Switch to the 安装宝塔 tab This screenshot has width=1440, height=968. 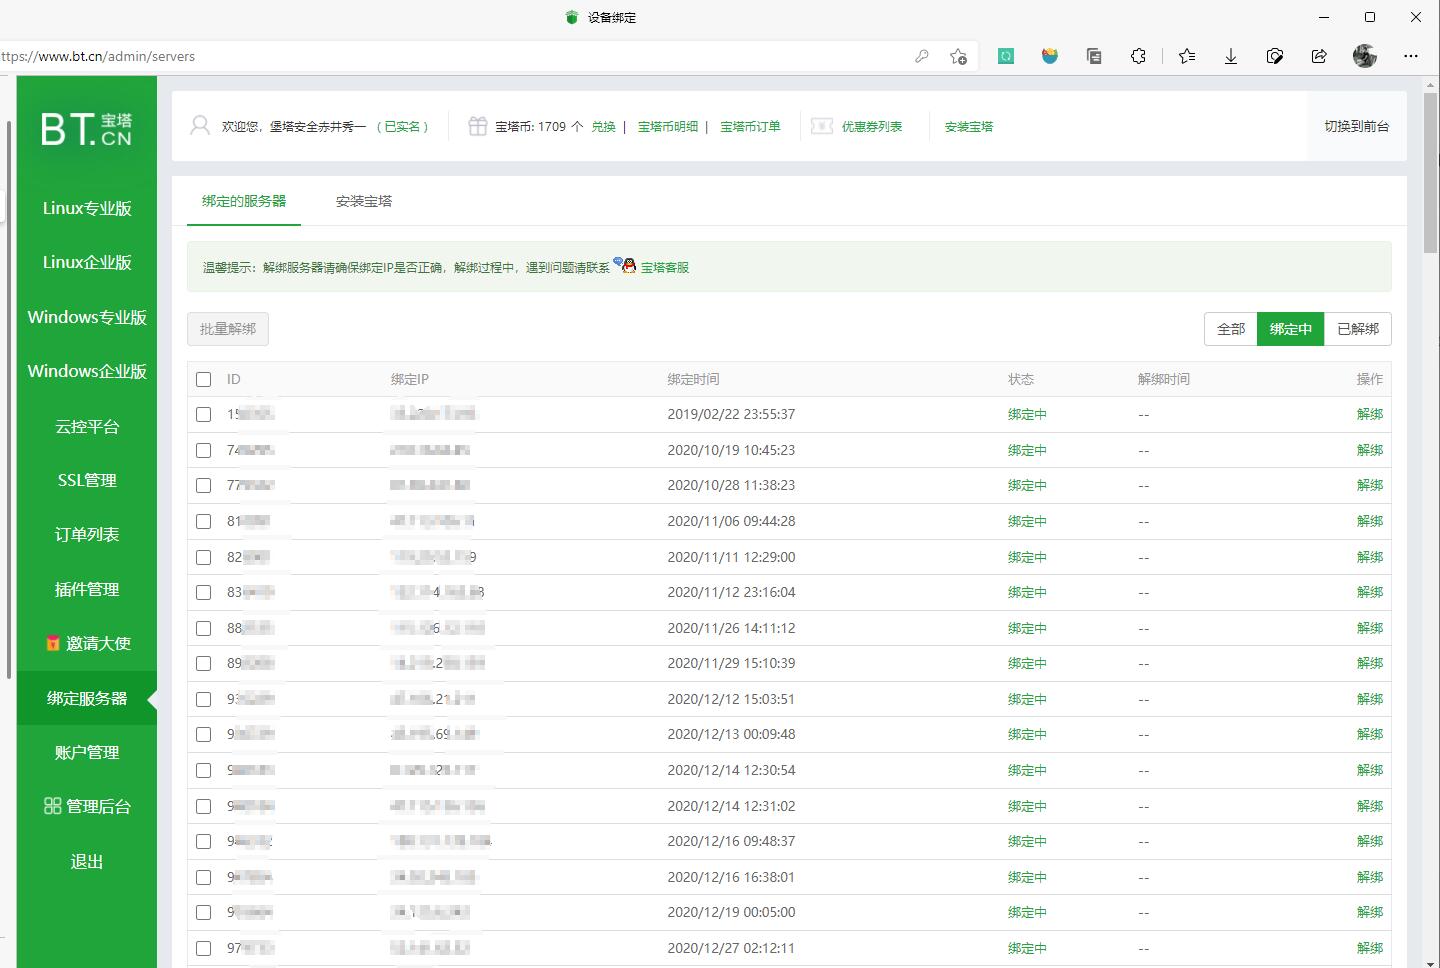click(364, 201)
